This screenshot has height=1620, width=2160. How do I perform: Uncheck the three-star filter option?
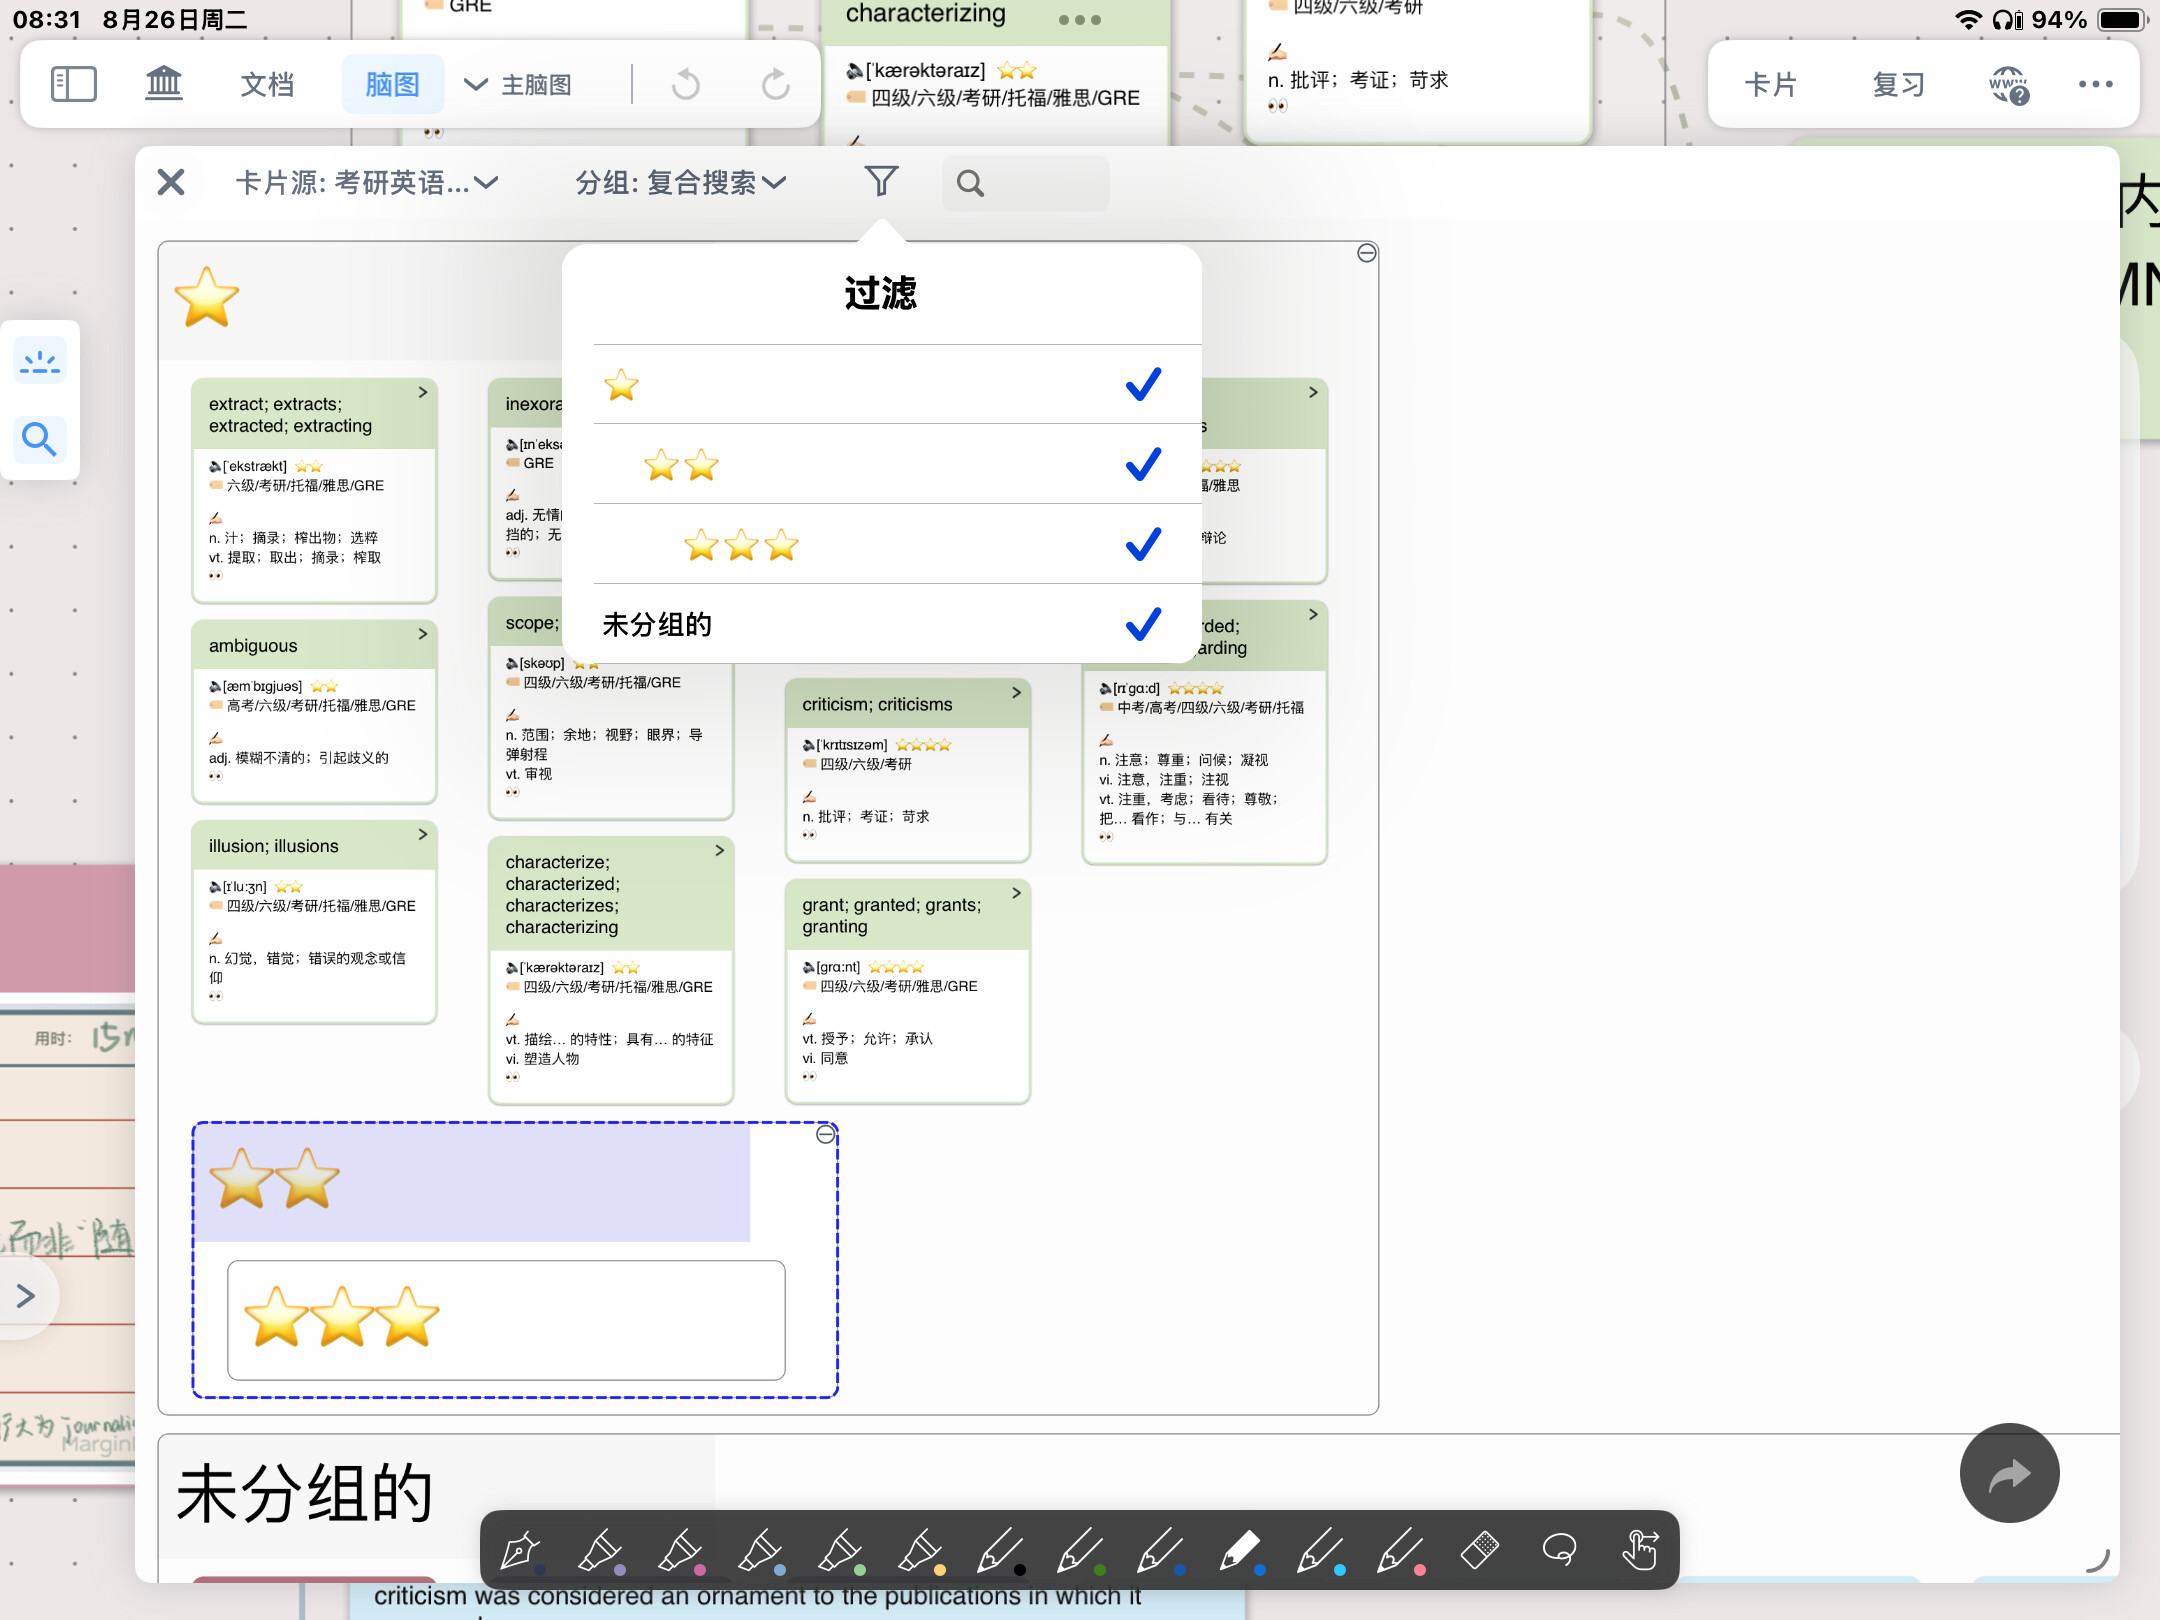(1142, 544)
